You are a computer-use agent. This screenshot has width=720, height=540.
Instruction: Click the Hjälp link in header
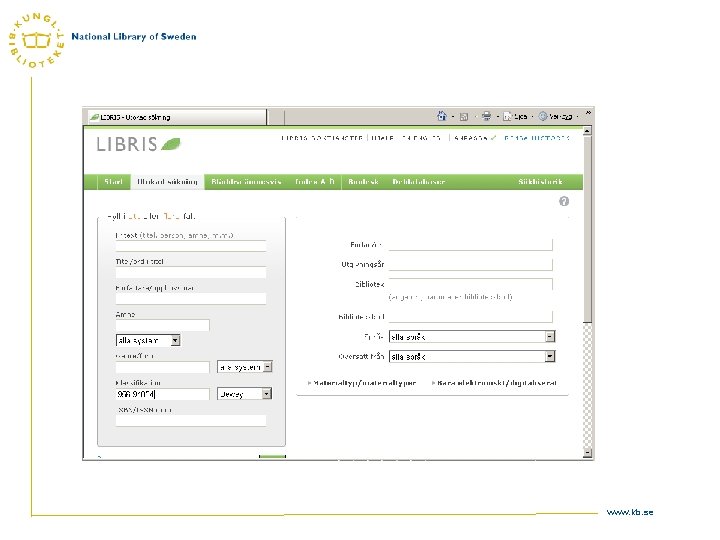382,138
